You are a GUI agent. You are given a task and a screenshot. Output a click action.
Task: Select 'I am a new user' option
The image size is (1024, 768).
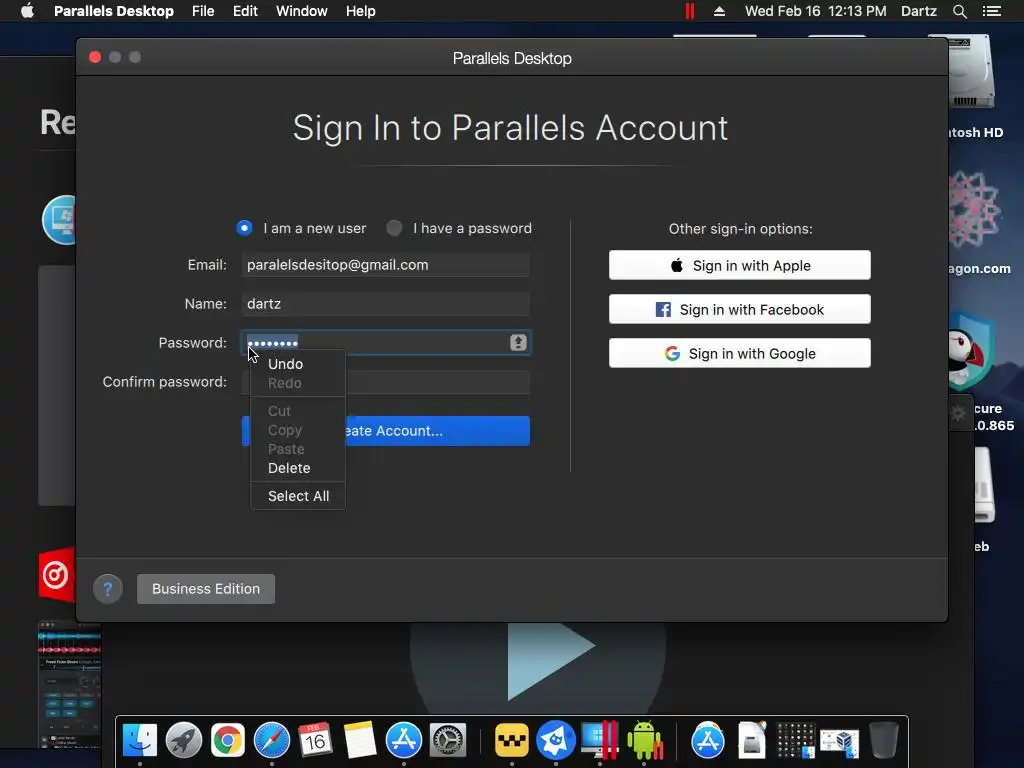tap(244, 228)
